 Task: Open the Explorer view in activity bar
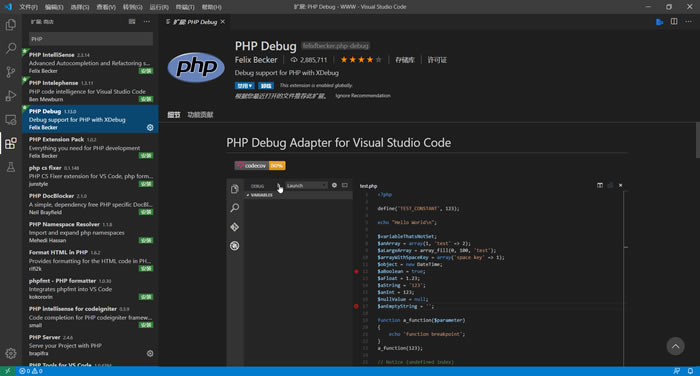11,25
